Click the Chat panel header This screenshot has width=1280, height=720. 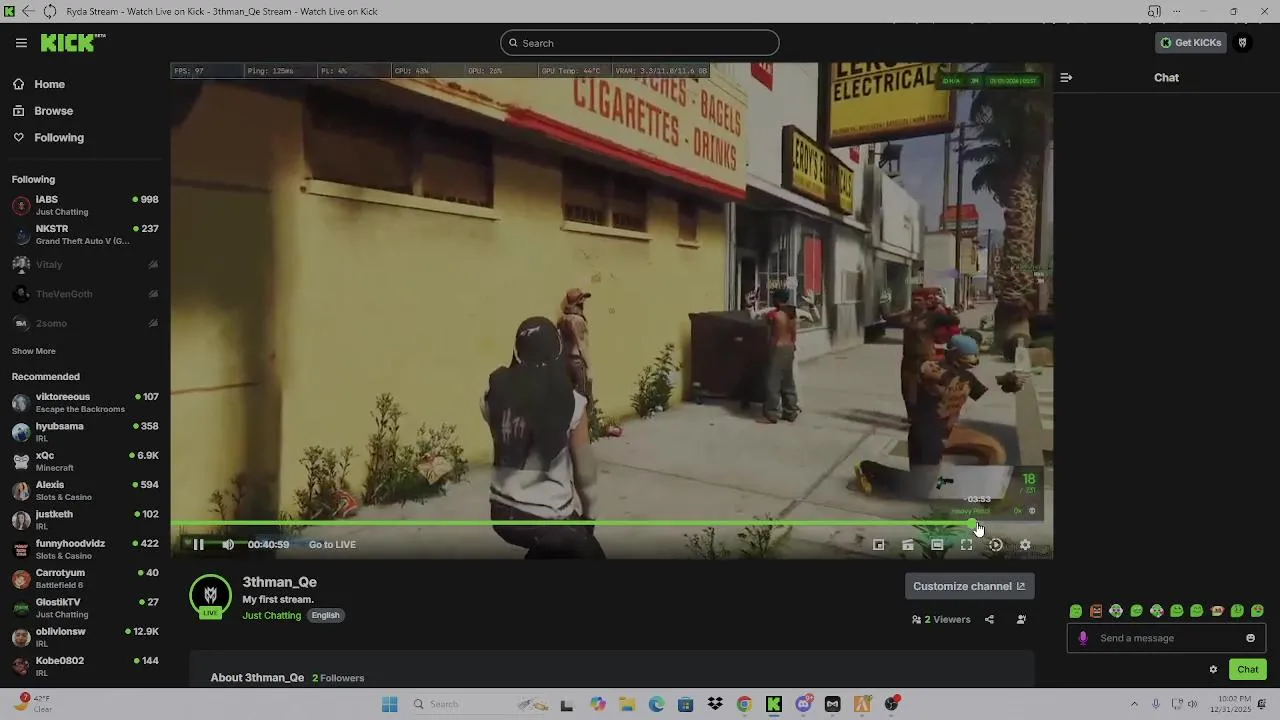1166,78
